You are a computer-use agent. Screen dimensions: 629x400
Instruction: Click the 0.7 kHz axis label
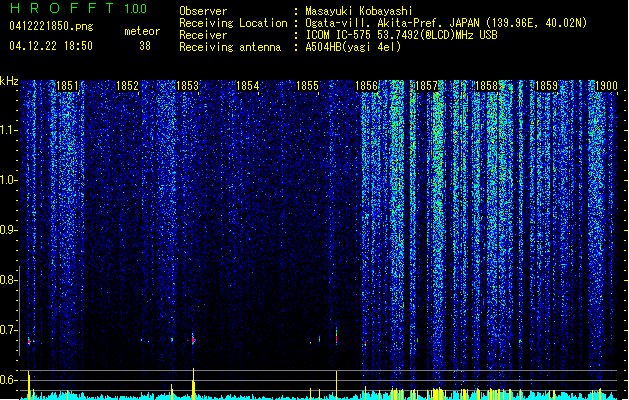pyautogui.click(x=9, y=330)
